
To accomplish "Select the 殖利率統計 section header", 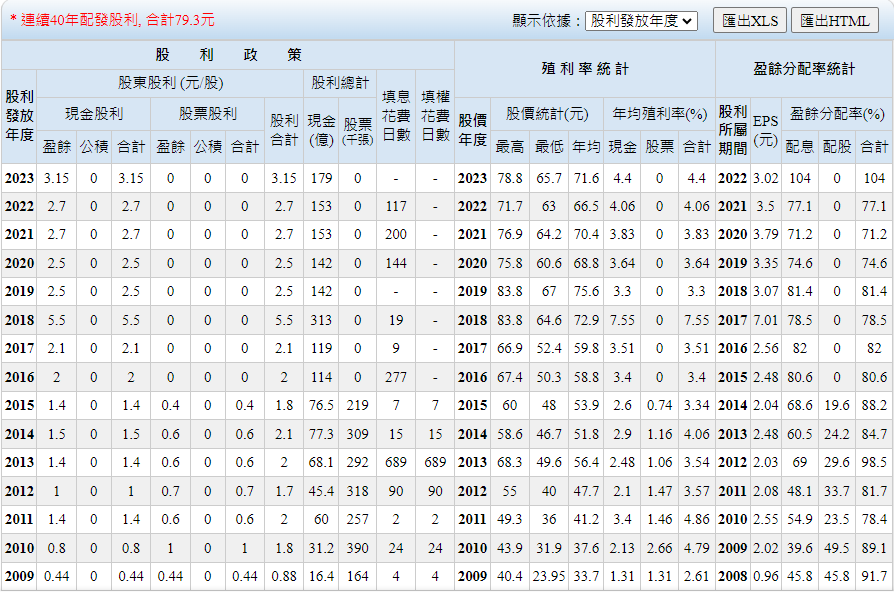I will (585, 69).
